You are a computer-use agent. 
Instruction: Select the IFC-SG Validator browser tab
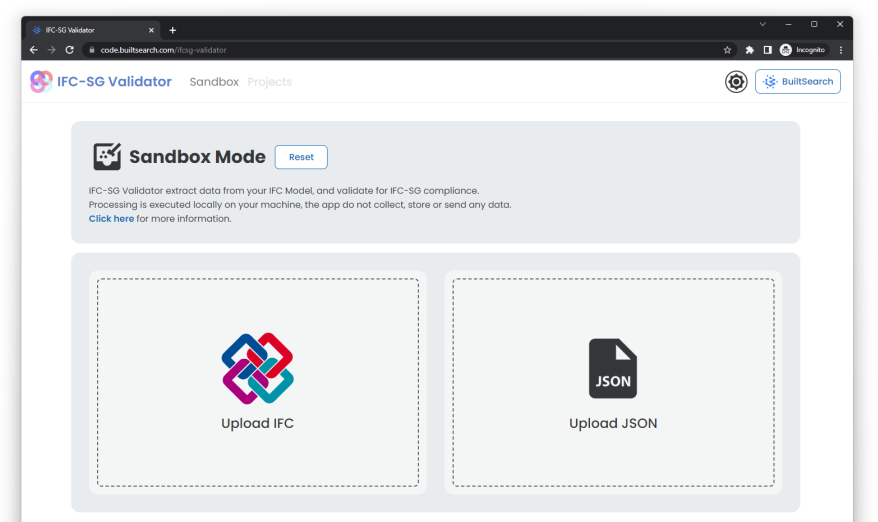(x=94, y=30)
